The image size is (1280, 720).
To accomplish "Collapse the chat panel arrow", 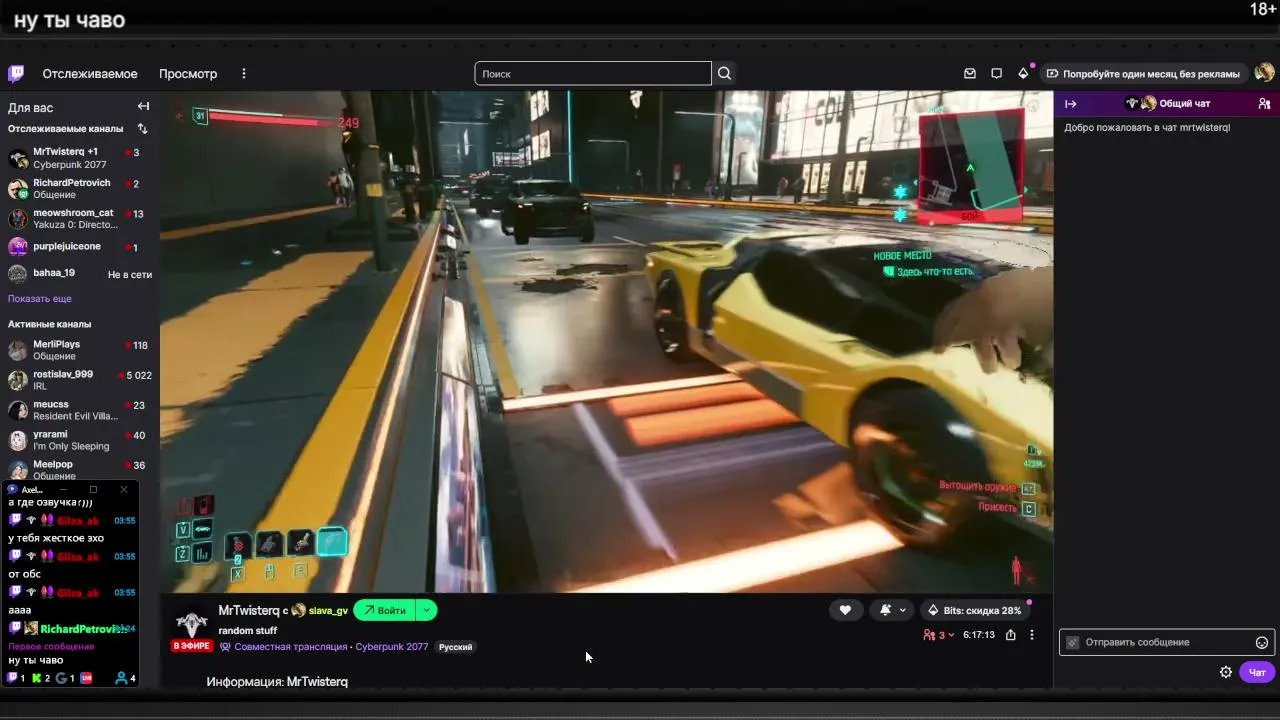I will [x=1071, y=103].
